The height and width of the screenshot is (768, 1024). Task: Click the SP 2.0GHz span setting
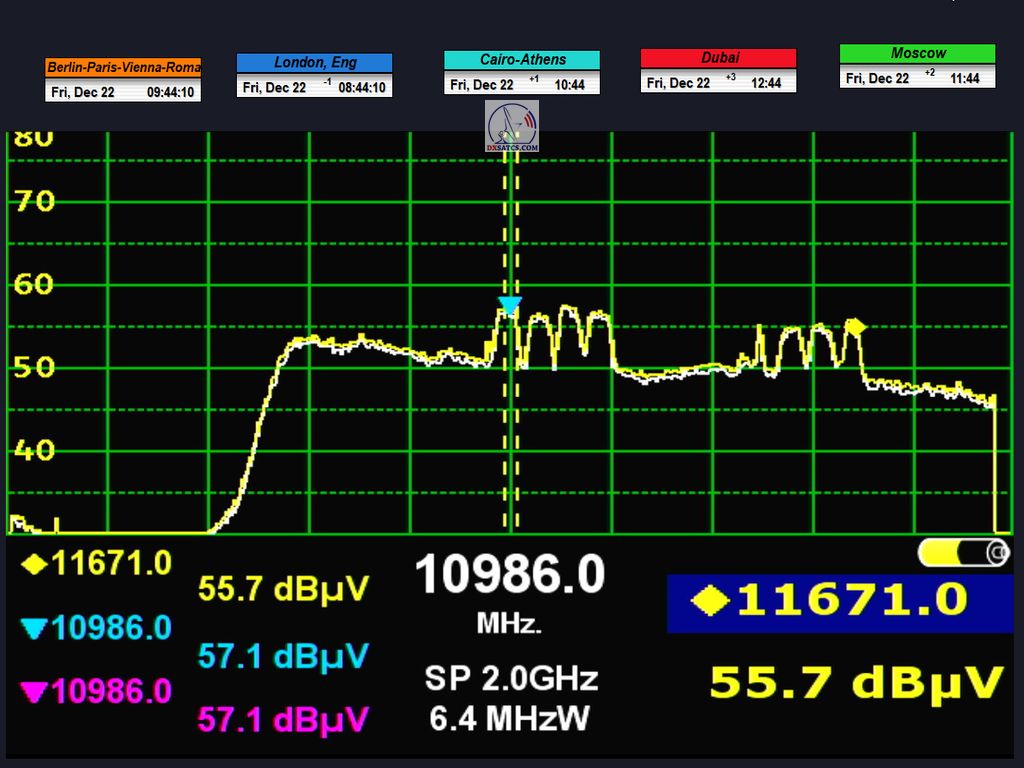[x=511, y=679]
